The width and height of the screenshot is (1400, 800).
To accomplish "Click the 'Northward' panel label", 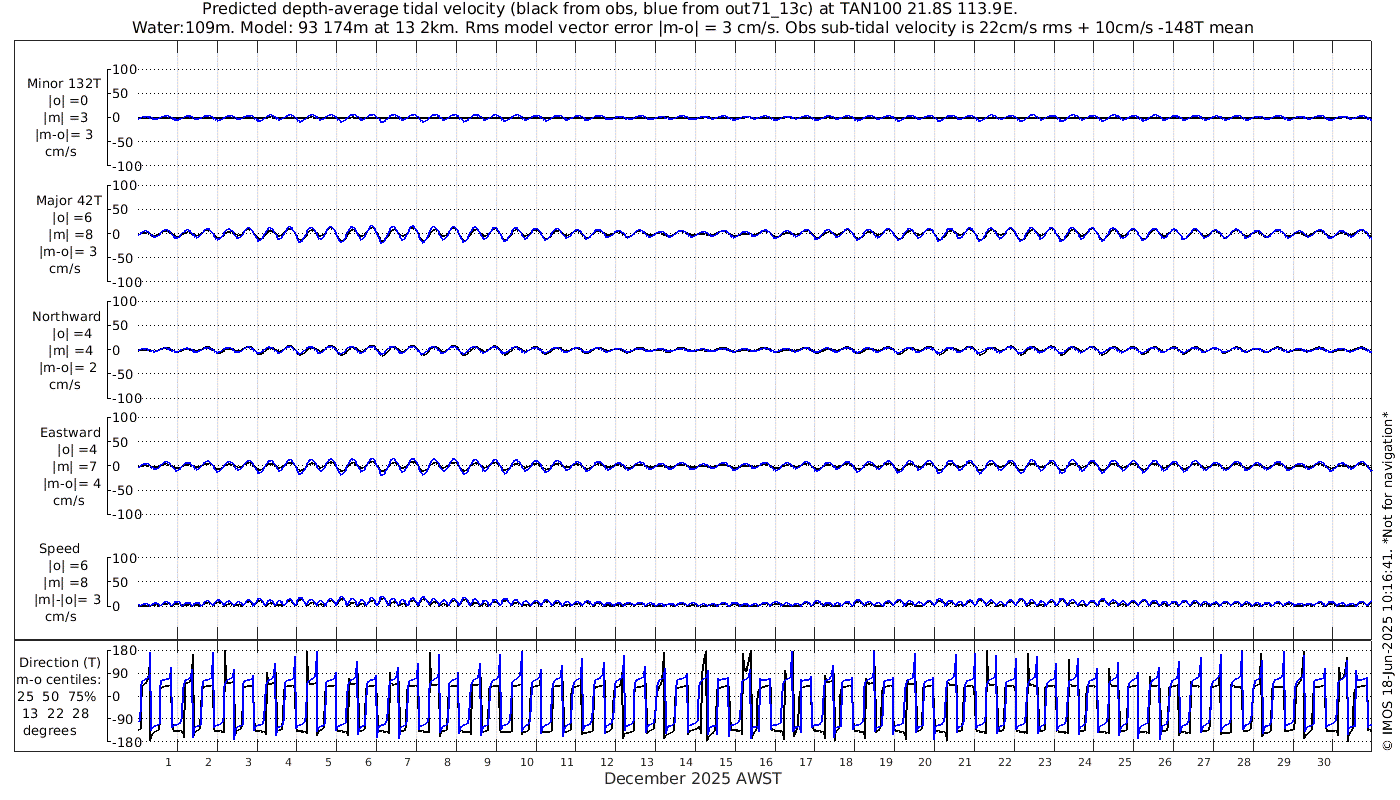I will point(66,316).
